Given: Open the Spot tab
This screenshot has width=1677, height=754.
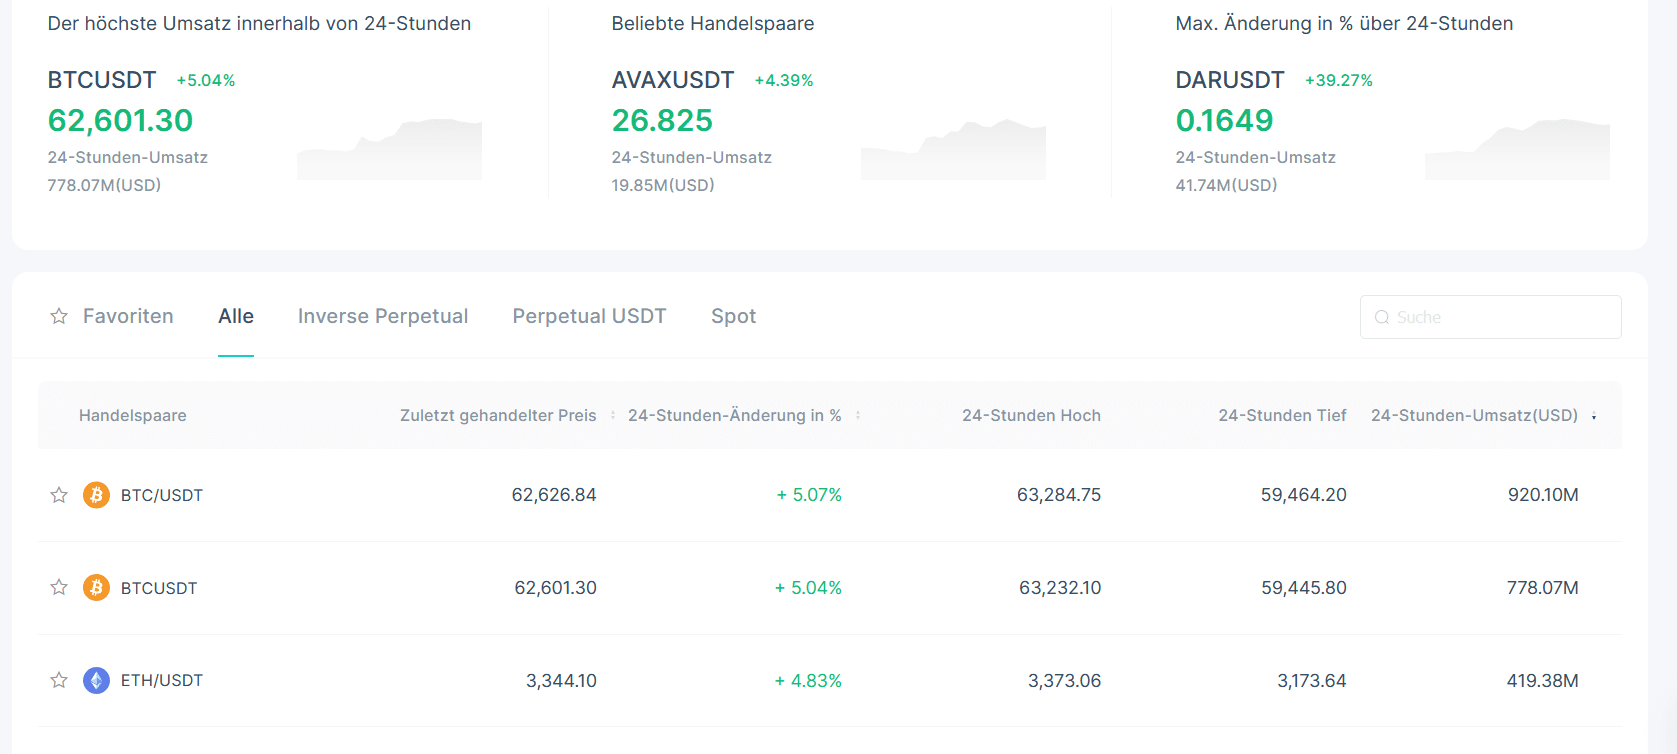Looking at the screenshot, I should (733, 316).
